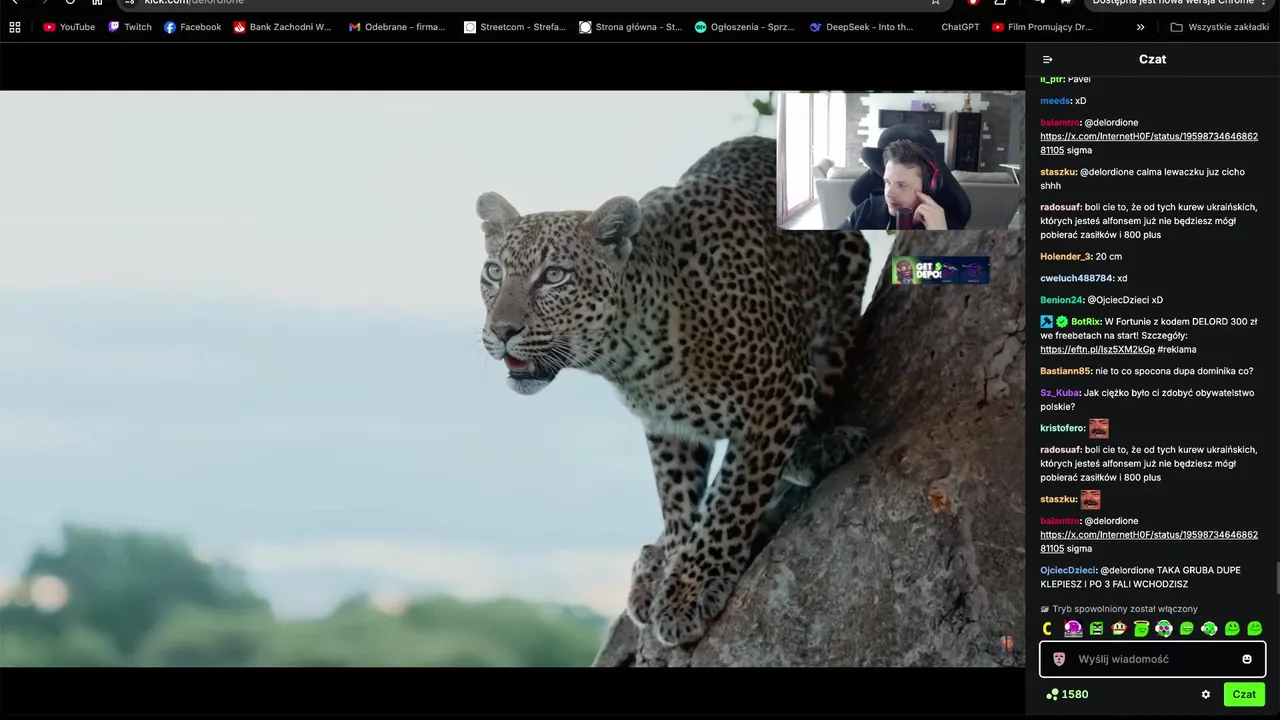The width and height of the screenshot is (1280, 720).
Task: Insert the green emote with pink glasses and headphones
Action: click(x=1164, y=629)
